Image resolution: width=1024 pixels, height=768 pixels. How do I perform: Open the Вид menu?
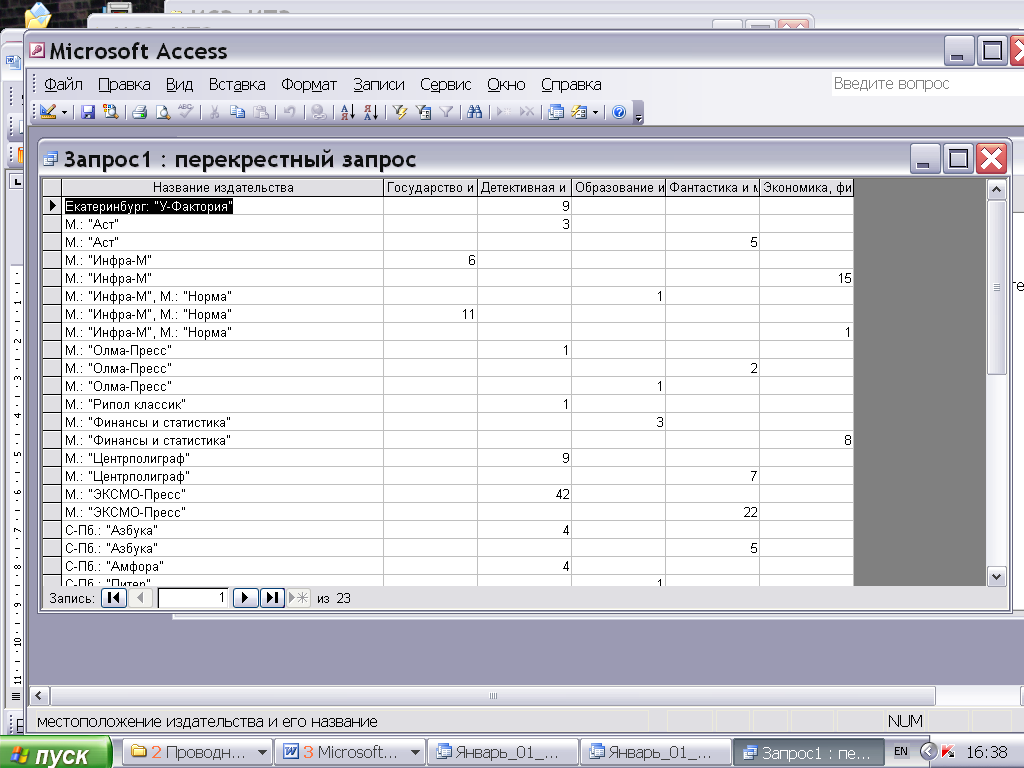(x=179, y=84)
